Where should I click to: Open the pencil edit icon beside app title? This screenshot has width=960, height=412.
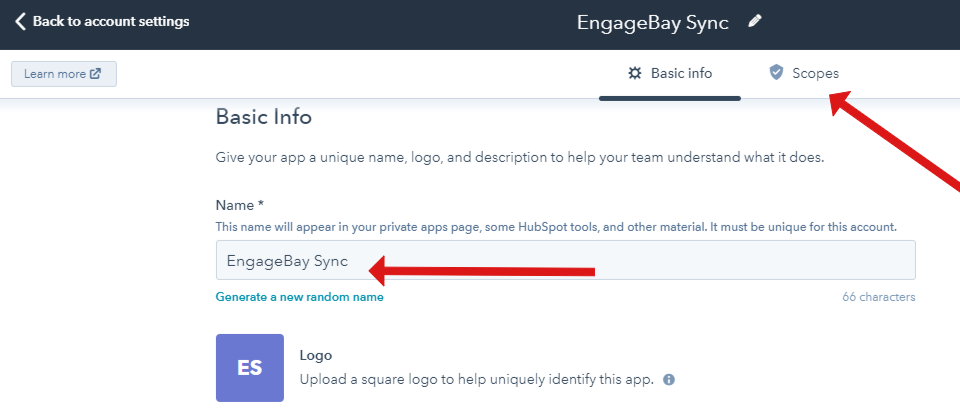[x=755, y=21]
